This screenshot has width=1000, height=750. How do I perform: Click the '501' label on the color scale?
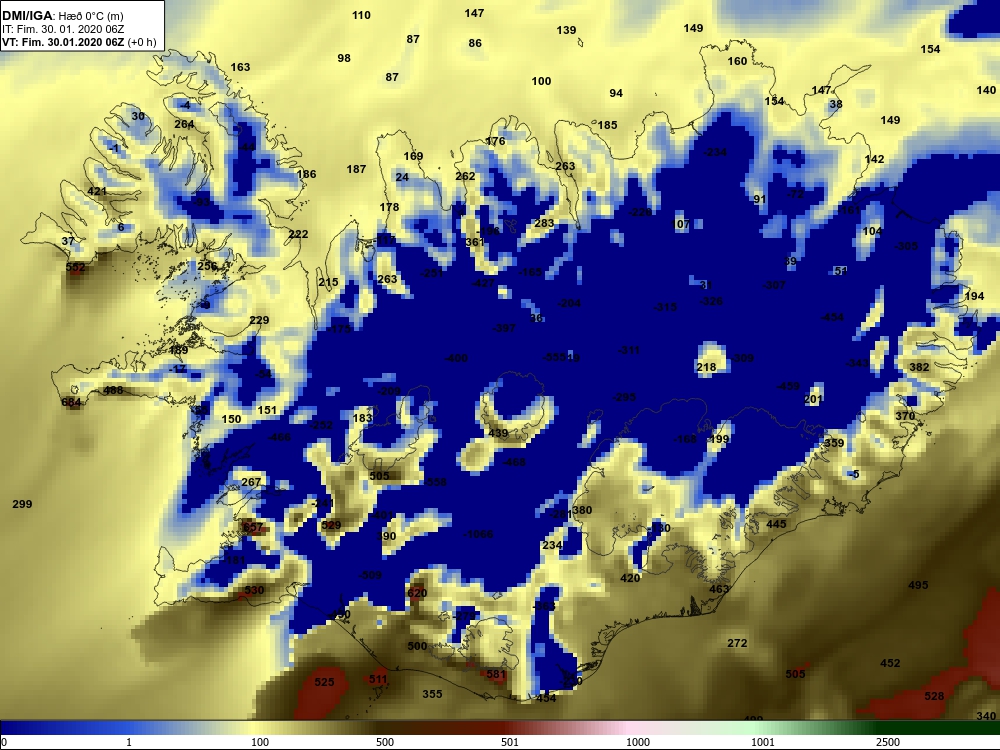click(510, 742)
